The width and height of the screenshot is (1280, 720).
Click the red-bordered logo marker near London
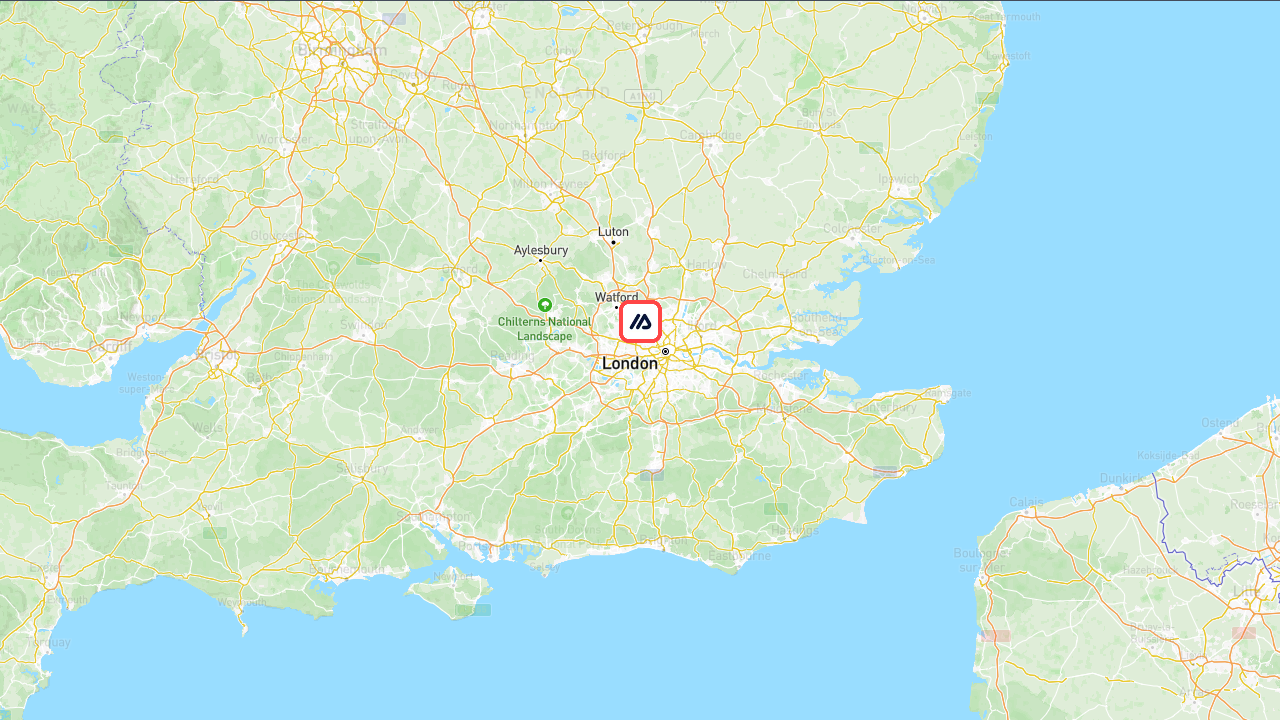[641, 322]
